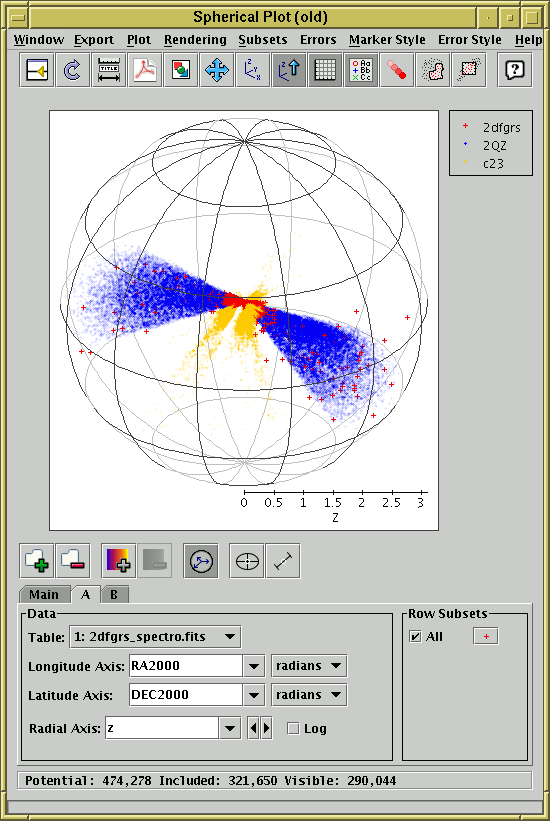Image resolution: width=550 pixels, height=821 pixels.
Task: Add auxiliary colour axis icon
Action: [x=118, y=561]
